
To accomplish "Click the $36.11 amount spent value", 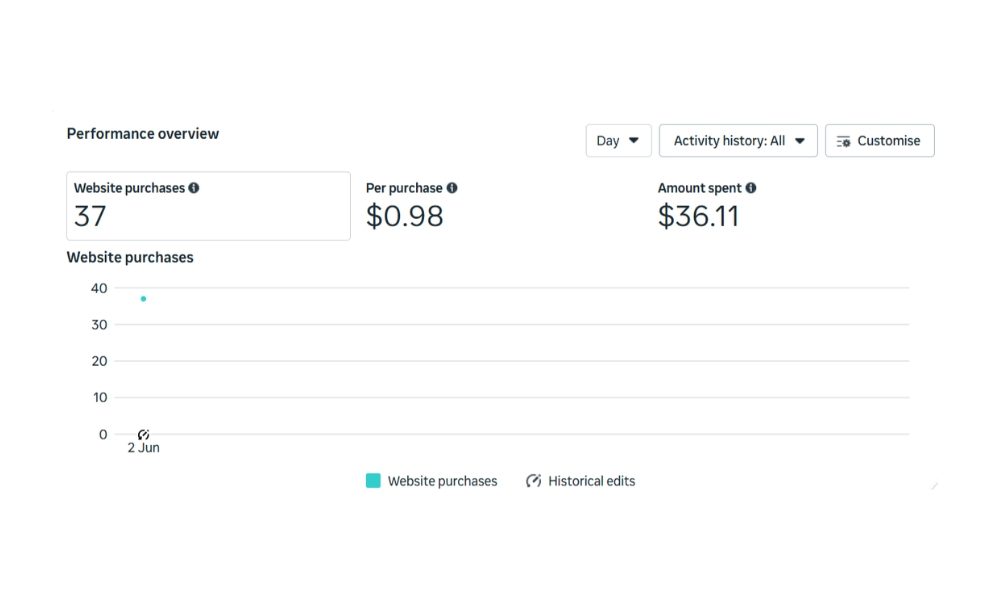I will point(698,216).
